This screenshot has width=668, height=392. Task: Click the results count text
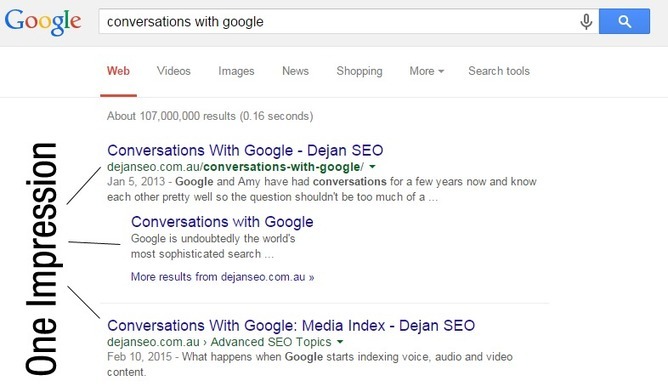tap(210, 116)
